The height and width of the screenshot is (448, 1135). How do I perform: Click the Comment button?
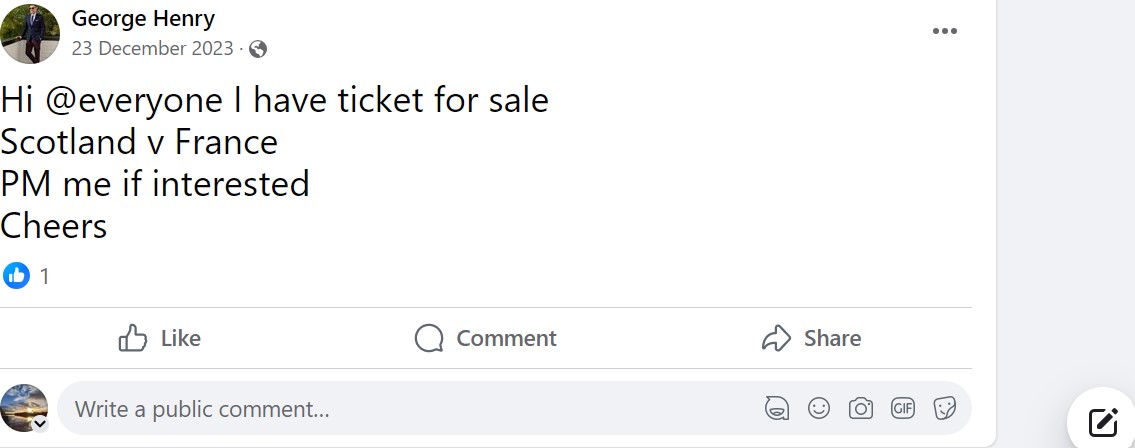486,339
